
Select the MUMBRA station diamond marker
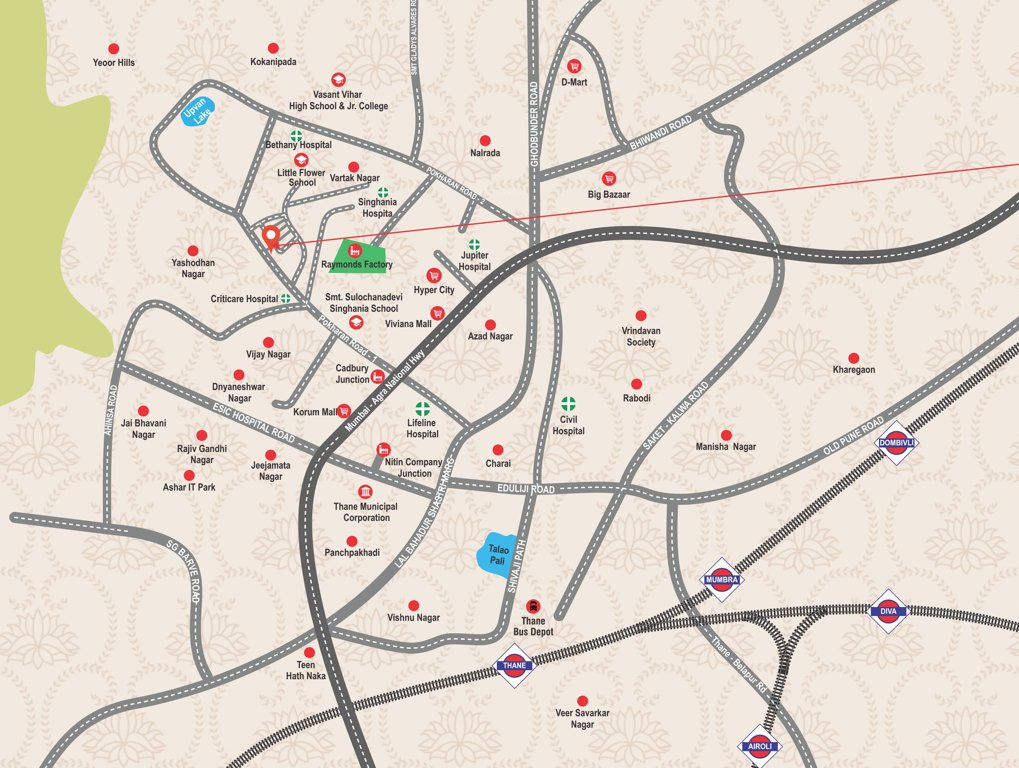click(722, 577)
